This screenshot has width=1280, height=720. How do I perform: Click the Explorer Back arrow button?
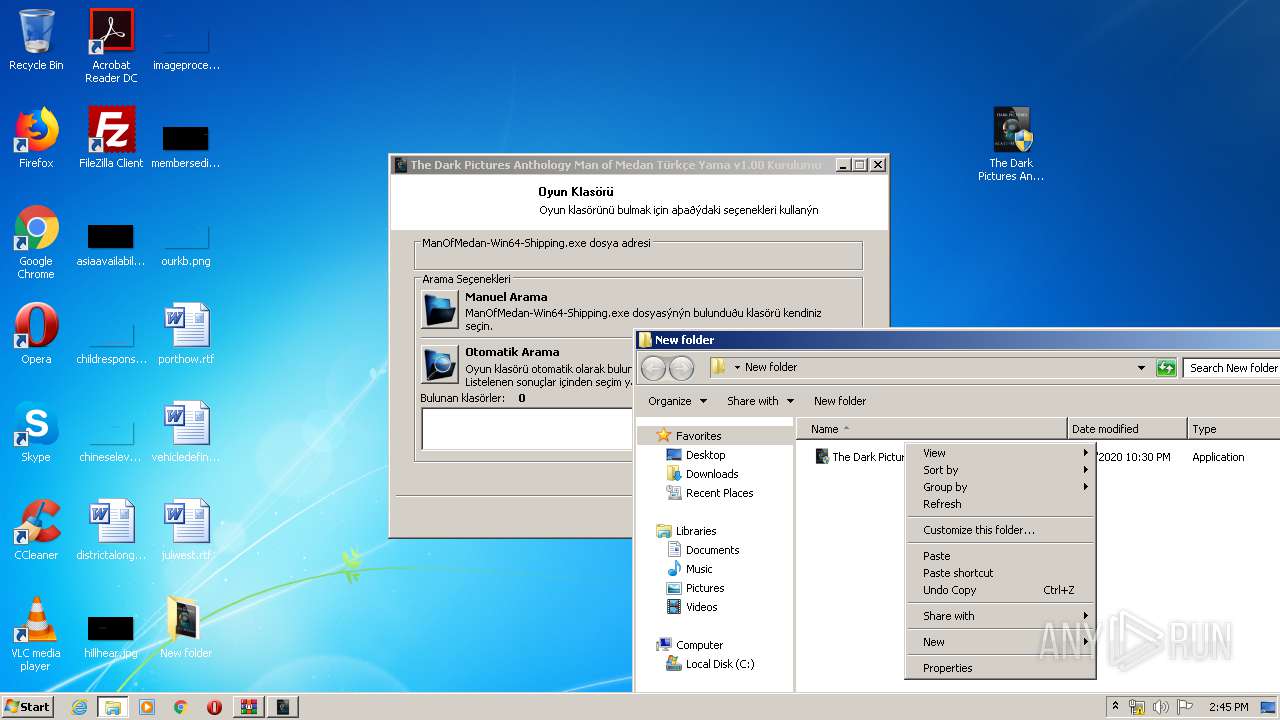(x=653, y=368)
